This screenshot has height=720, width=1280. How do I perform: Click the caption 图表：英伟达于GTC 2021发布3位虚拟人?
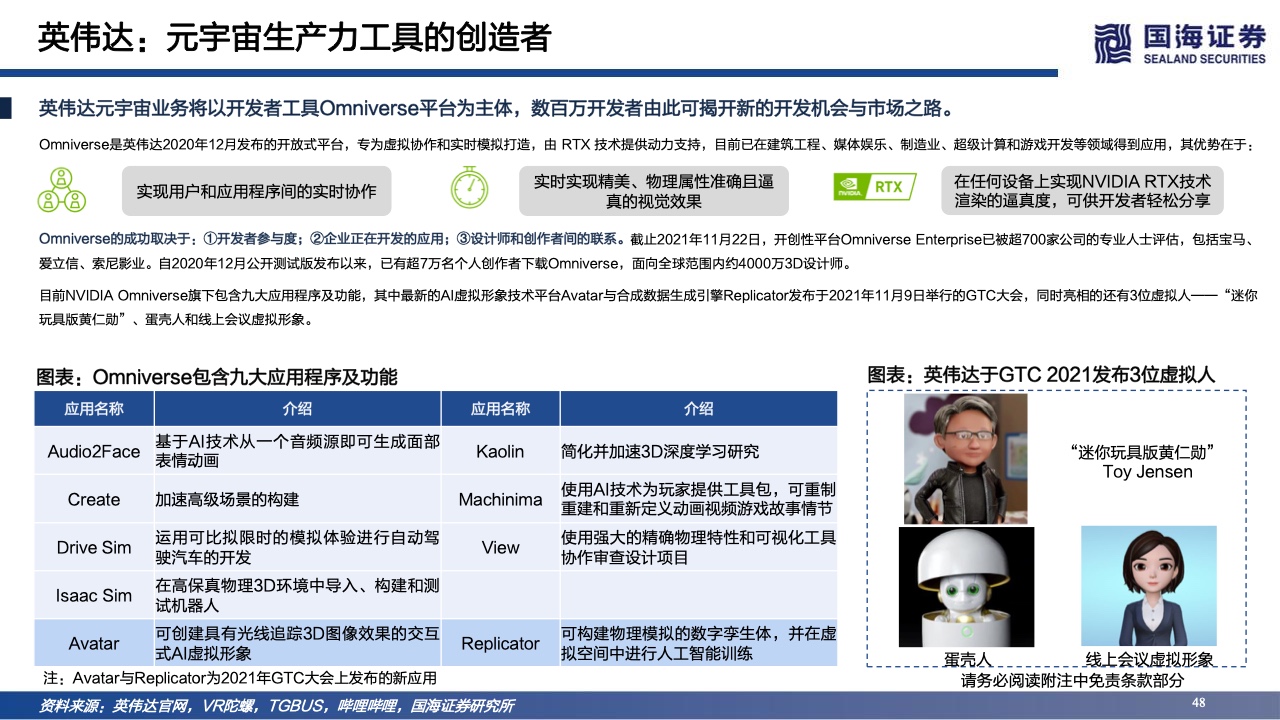1041,375
